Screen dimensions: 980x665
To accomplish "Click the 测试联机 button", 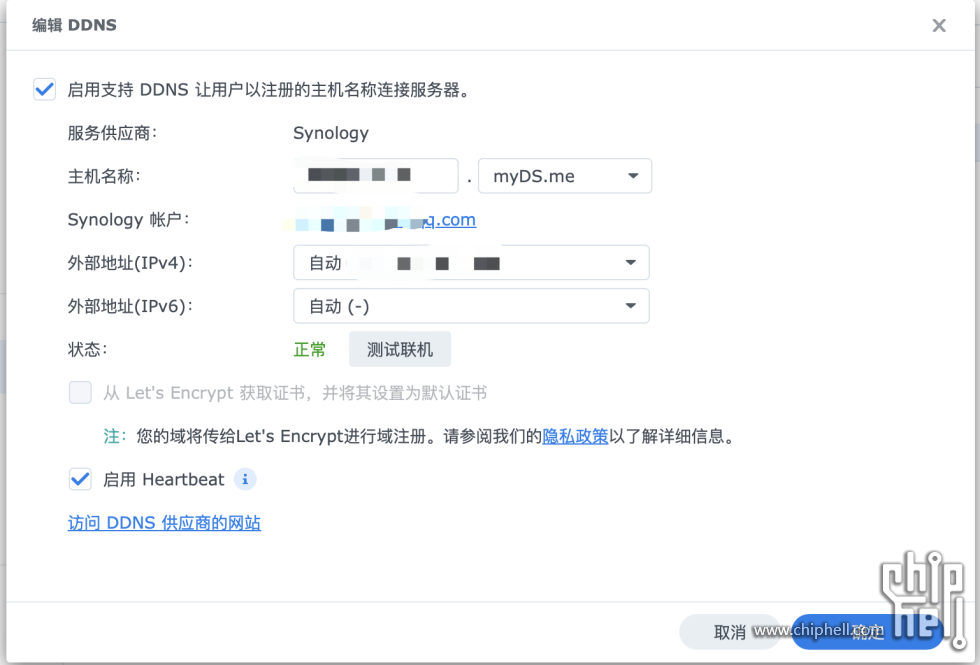I will tap(400, 349).
